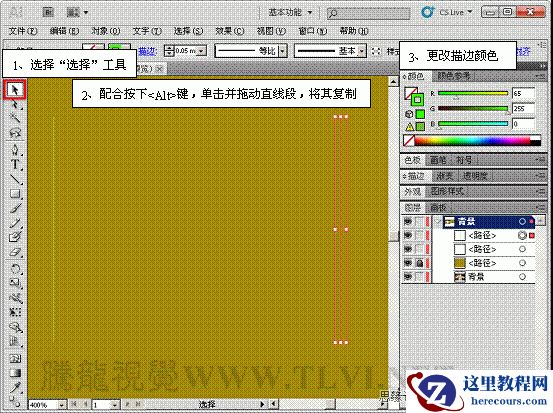Hide the selected <路径> row's eye icon
This screenshot has width=553, height=413.
[x=408, y=235]
